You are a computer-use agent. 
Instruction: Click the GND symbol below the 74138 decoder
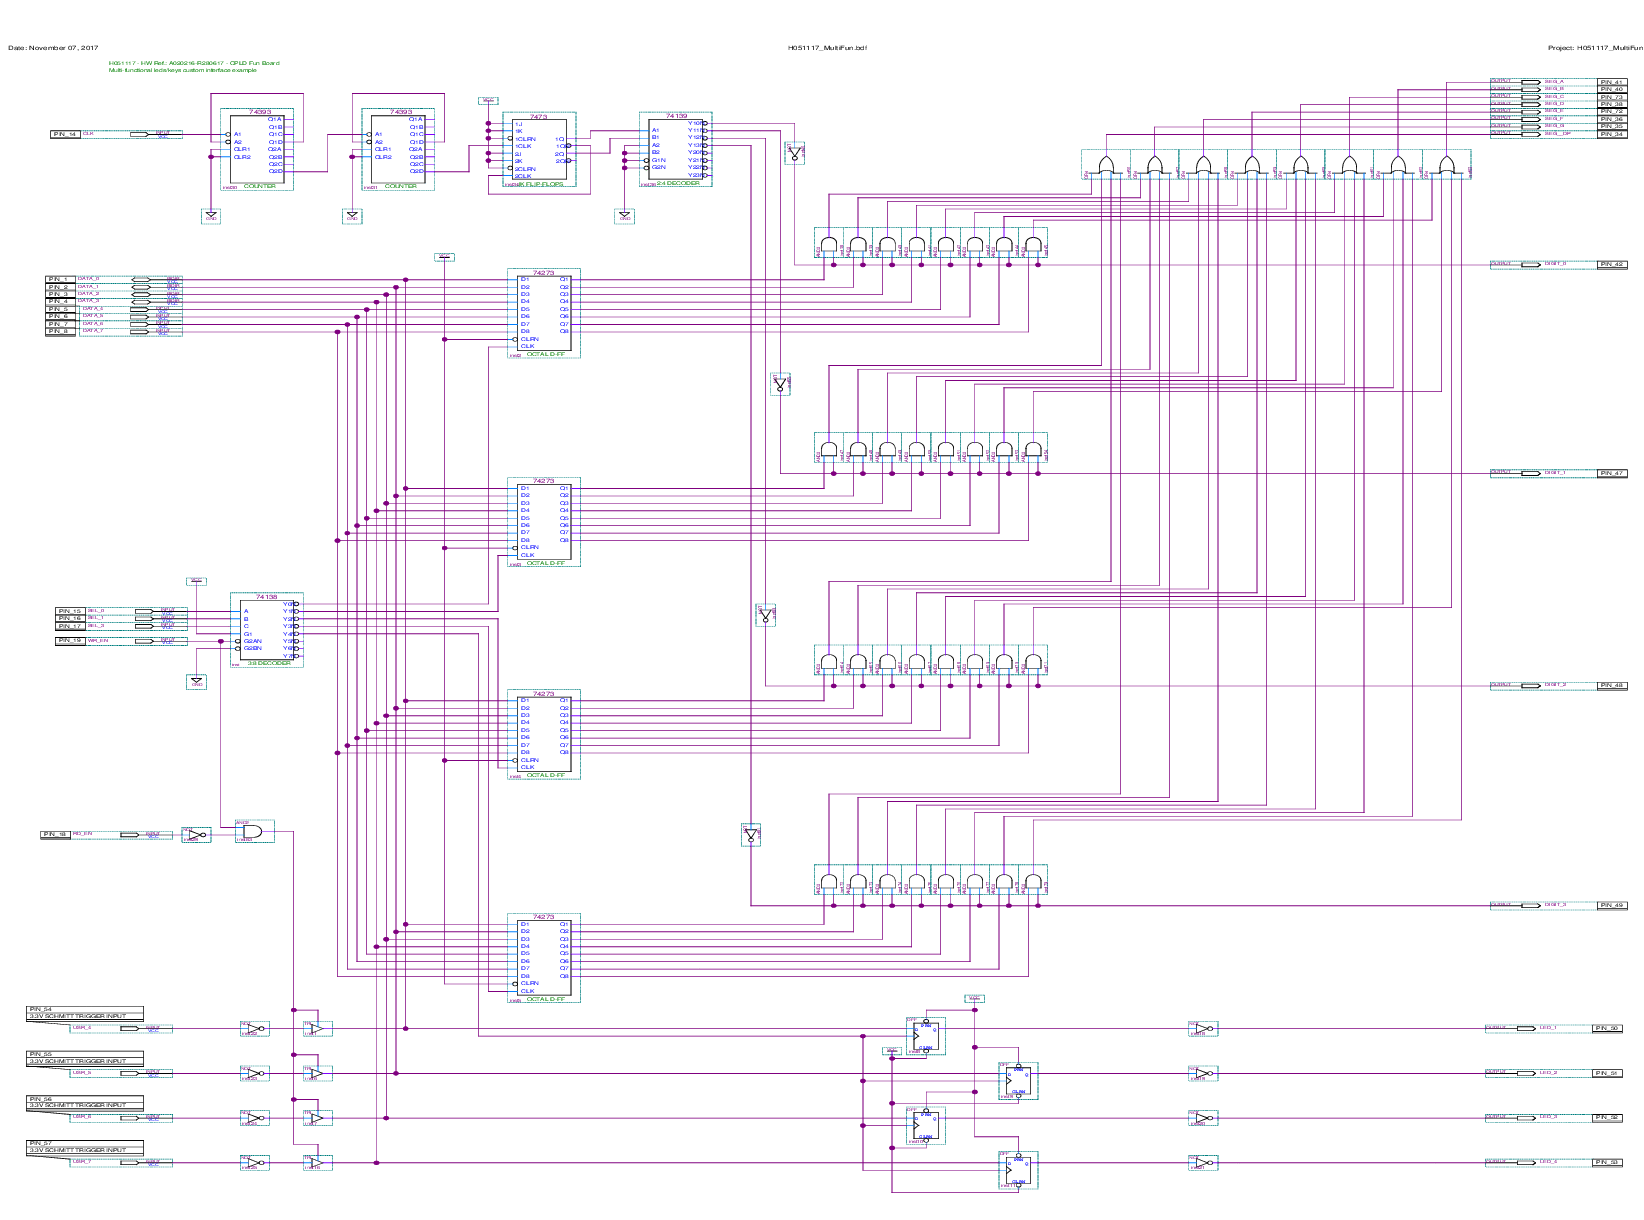(x=197, y=682)
